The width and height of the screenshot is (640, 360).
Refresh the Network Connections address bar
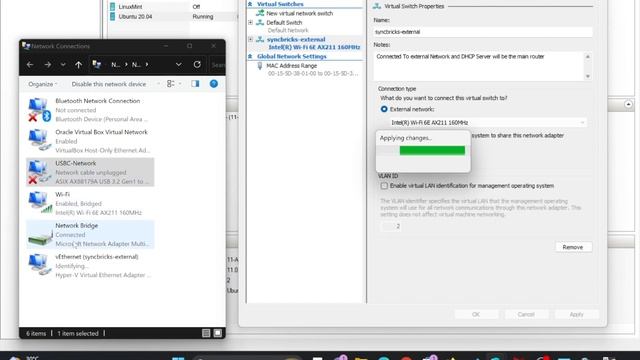(197, 64)
